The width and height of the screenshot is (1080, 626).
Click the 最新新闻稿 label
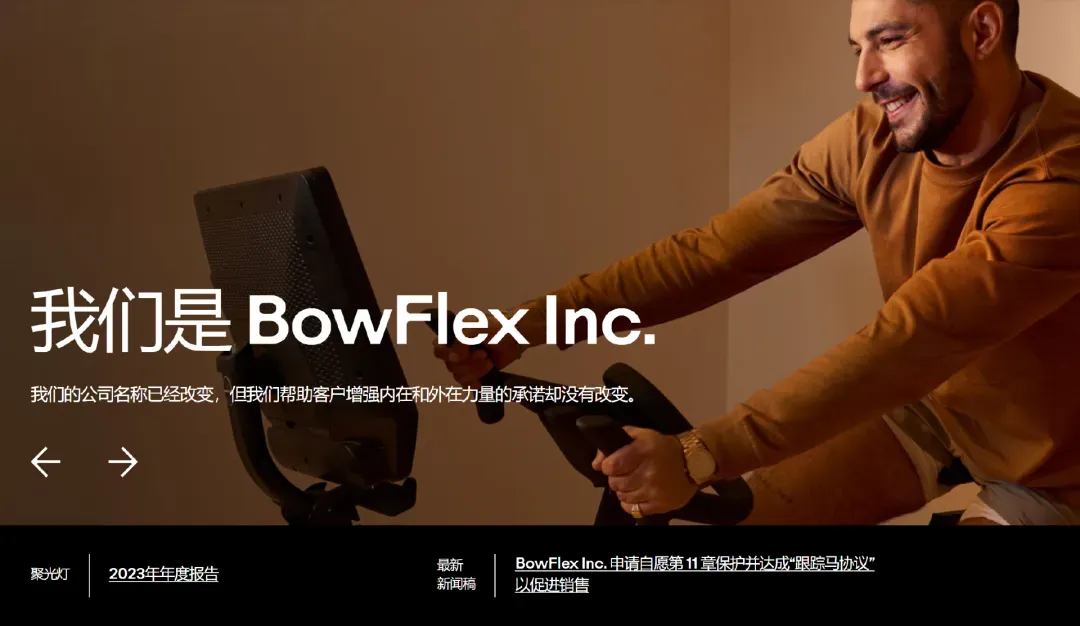[456, 574]
